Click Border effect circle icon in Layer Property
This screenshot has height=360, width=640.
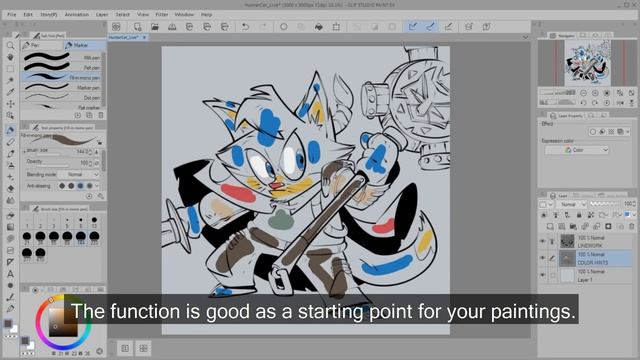pos(593,131)
